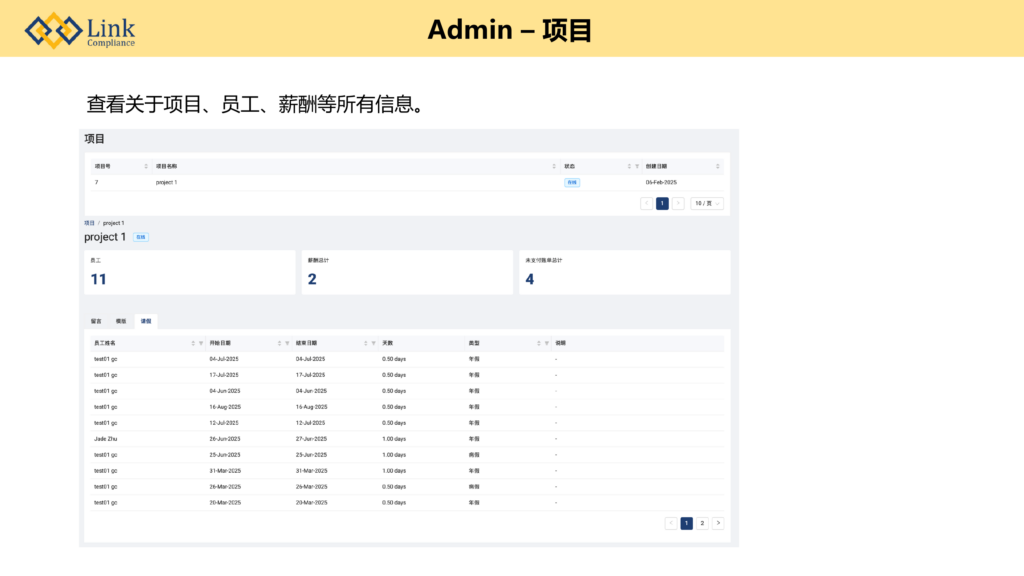Switch to the 留言 tab
1024x576 pixels.
pos(96,322)
